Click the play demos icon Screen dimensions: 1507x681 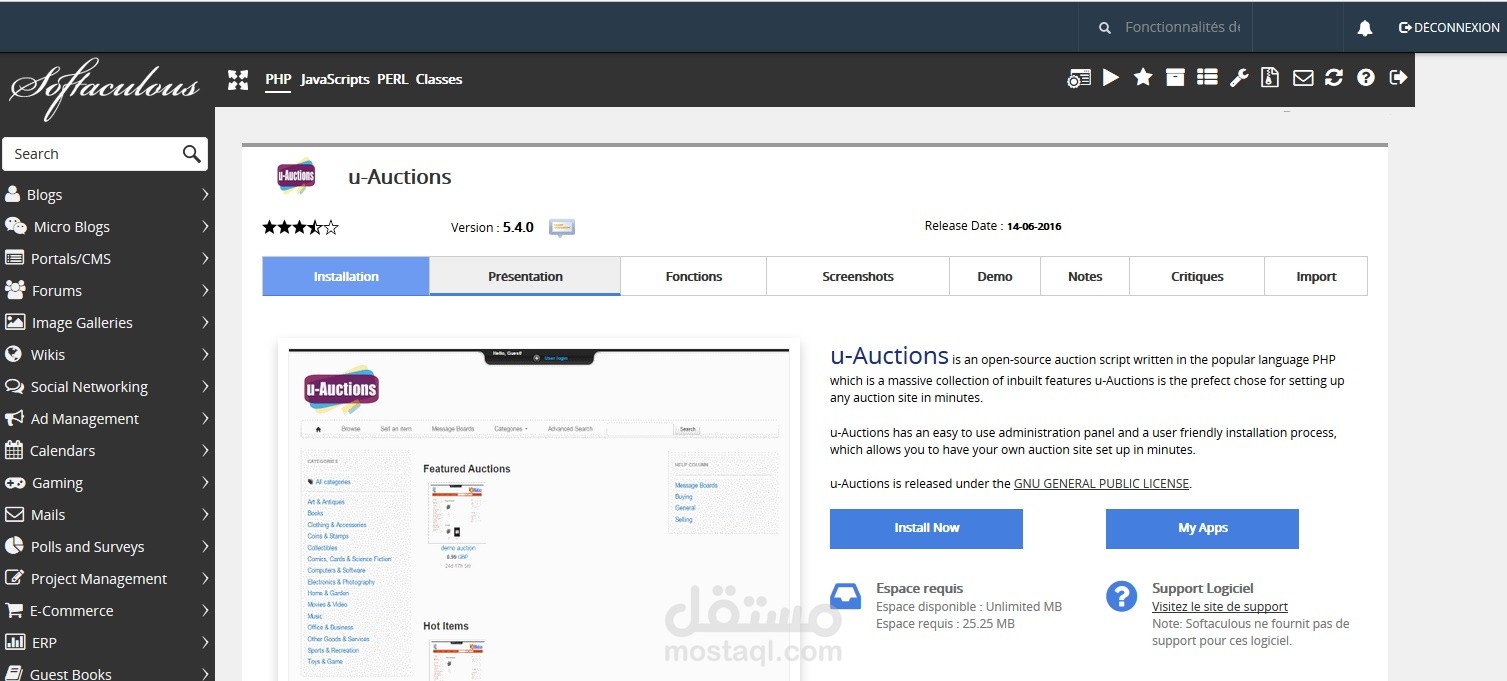[x=1111, y=77]
